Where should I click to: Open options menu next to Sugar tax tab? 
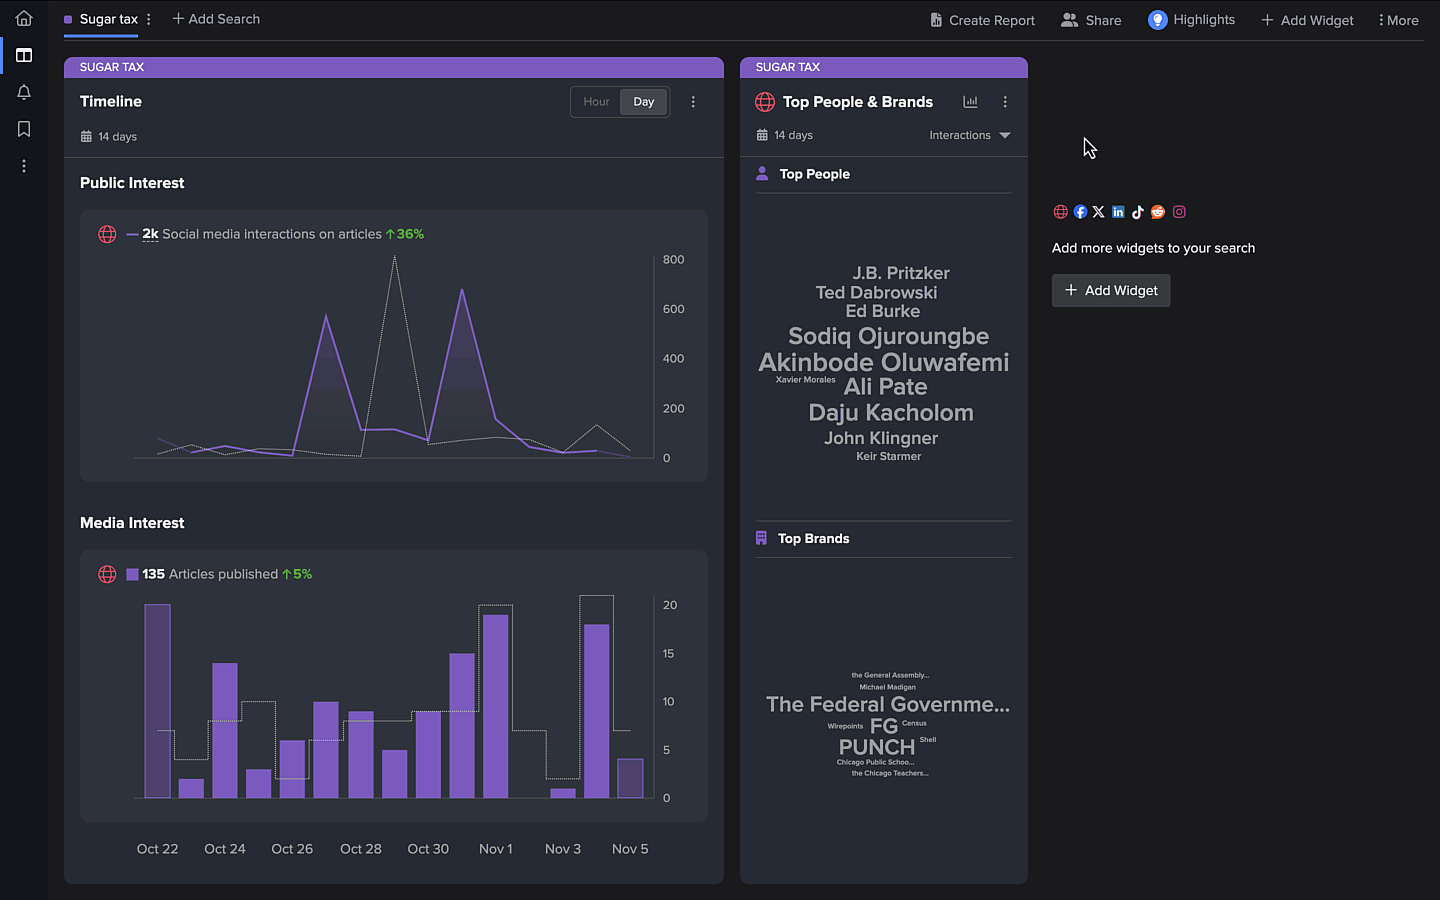(147, 19)
